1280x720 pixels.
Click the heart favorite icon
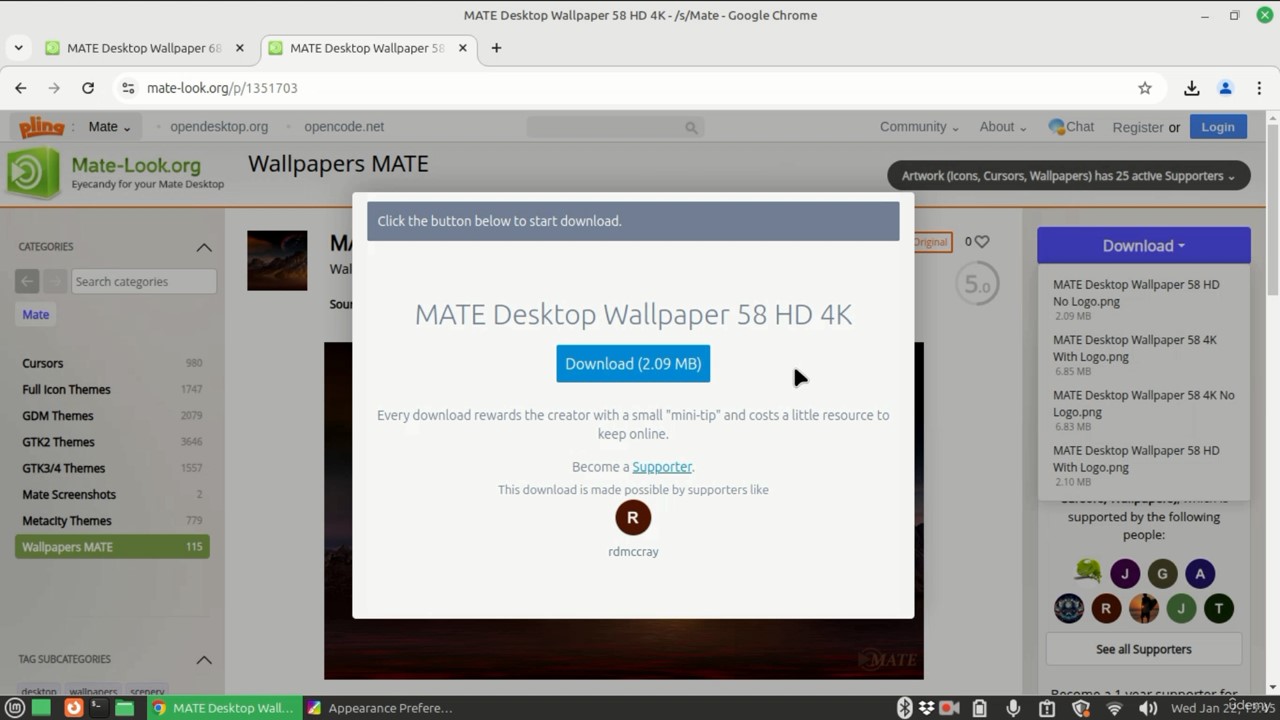[982, 241]
